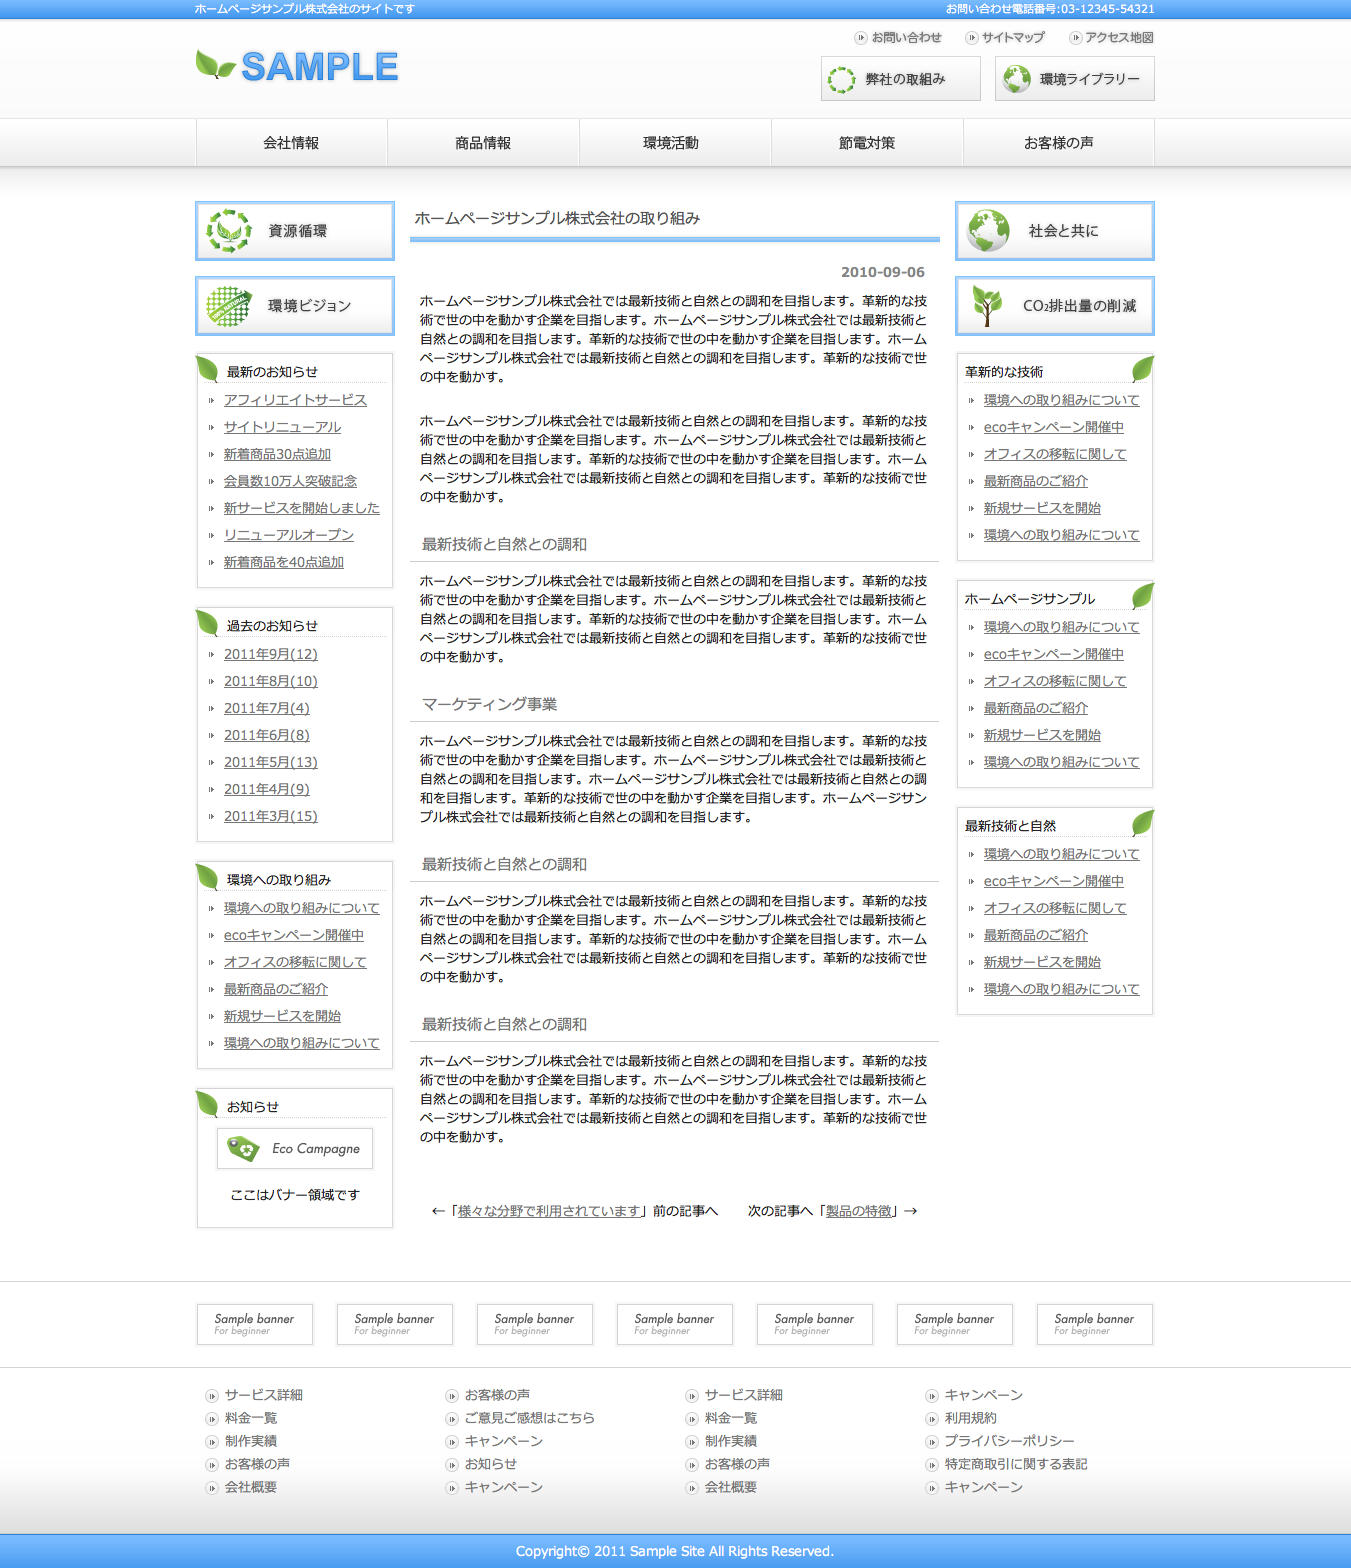Click the globe icon on 環境ライブラリー
Screen dimensions: 1351x1568
pyautogui.click(x=1017, y=79)
